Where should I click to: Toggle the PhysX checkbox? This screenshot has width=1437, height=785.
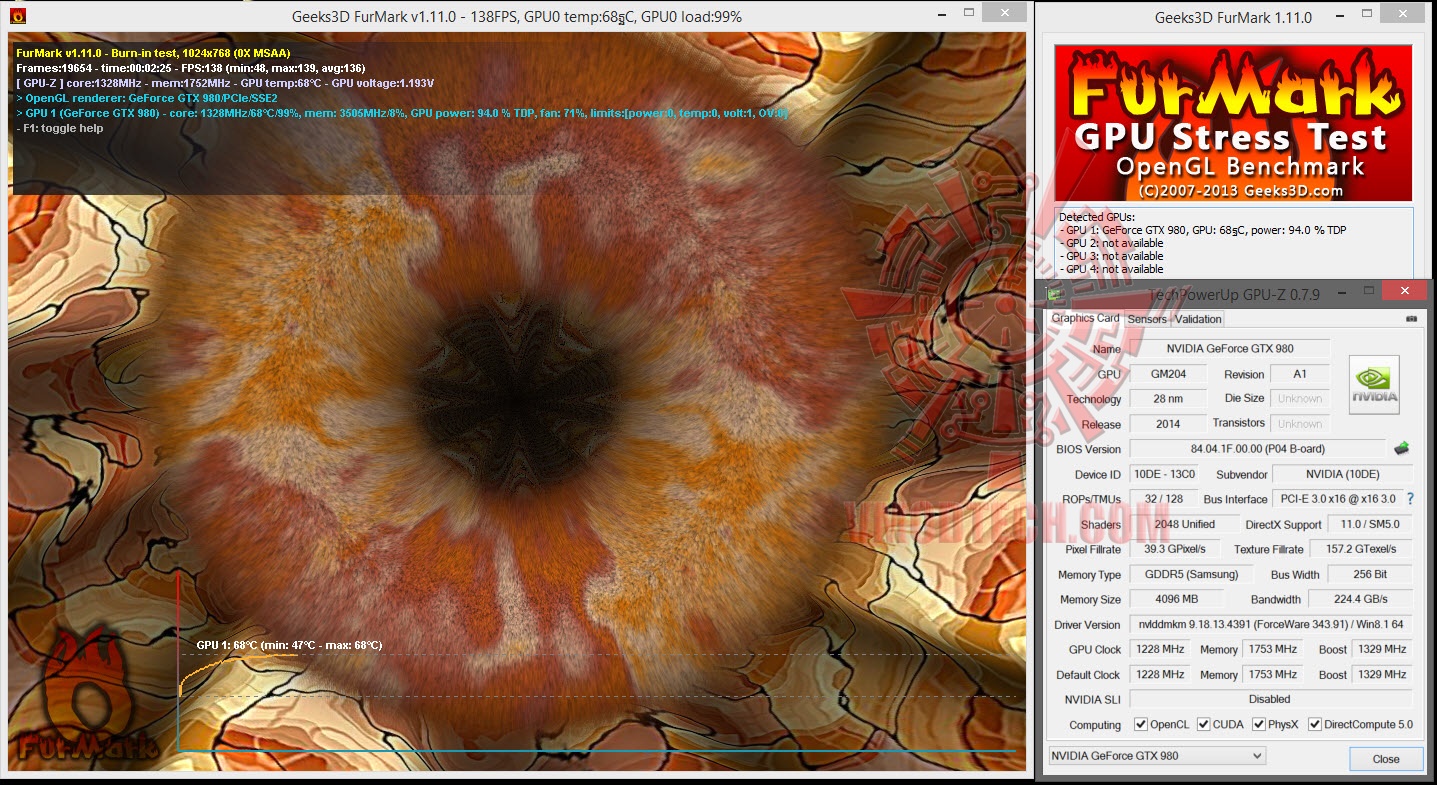point(1258,724)
